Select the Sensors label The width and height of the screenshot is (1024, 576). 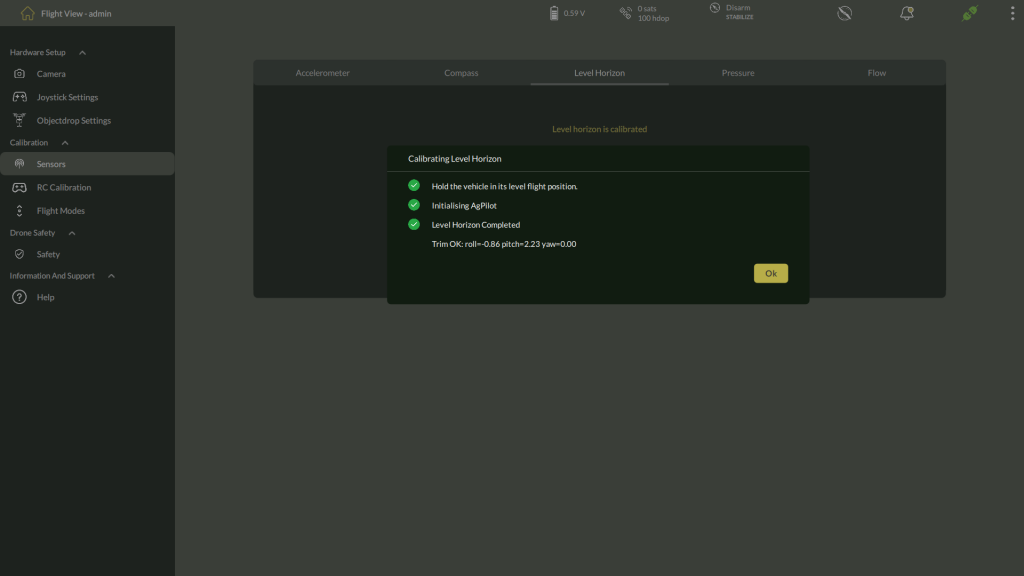pyautogui.click(x=51, y=164)
